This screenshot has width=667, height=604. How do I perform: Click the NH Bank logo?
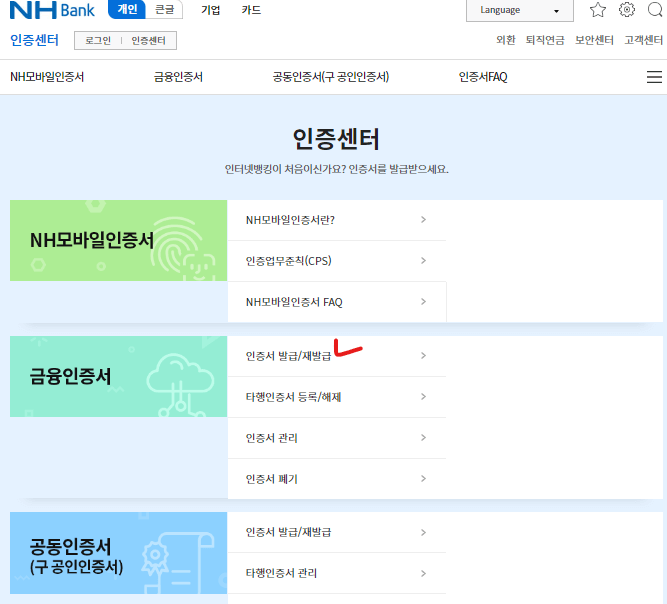coord(52,10)
